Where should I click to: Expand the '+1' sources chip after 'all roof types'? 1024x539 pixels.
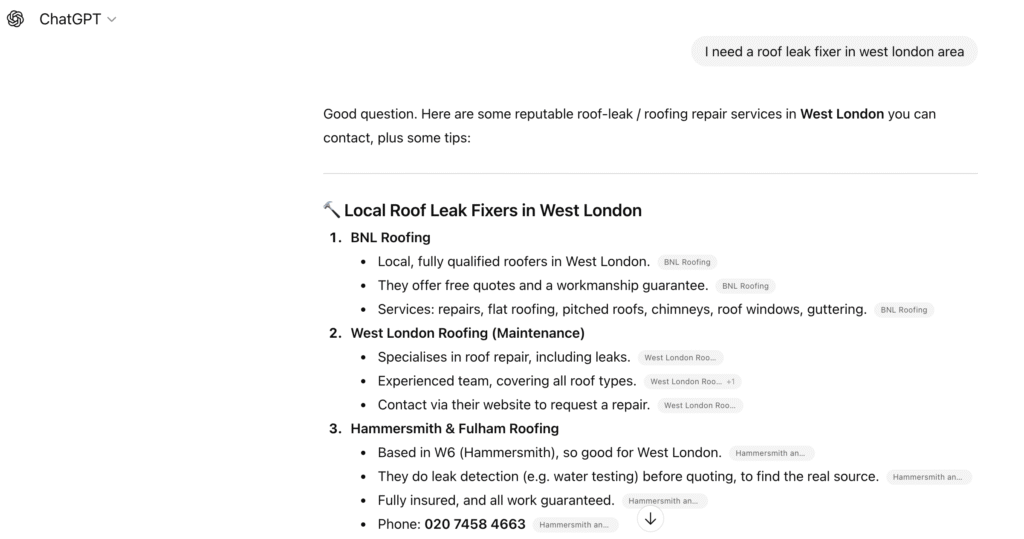(695, 381)
